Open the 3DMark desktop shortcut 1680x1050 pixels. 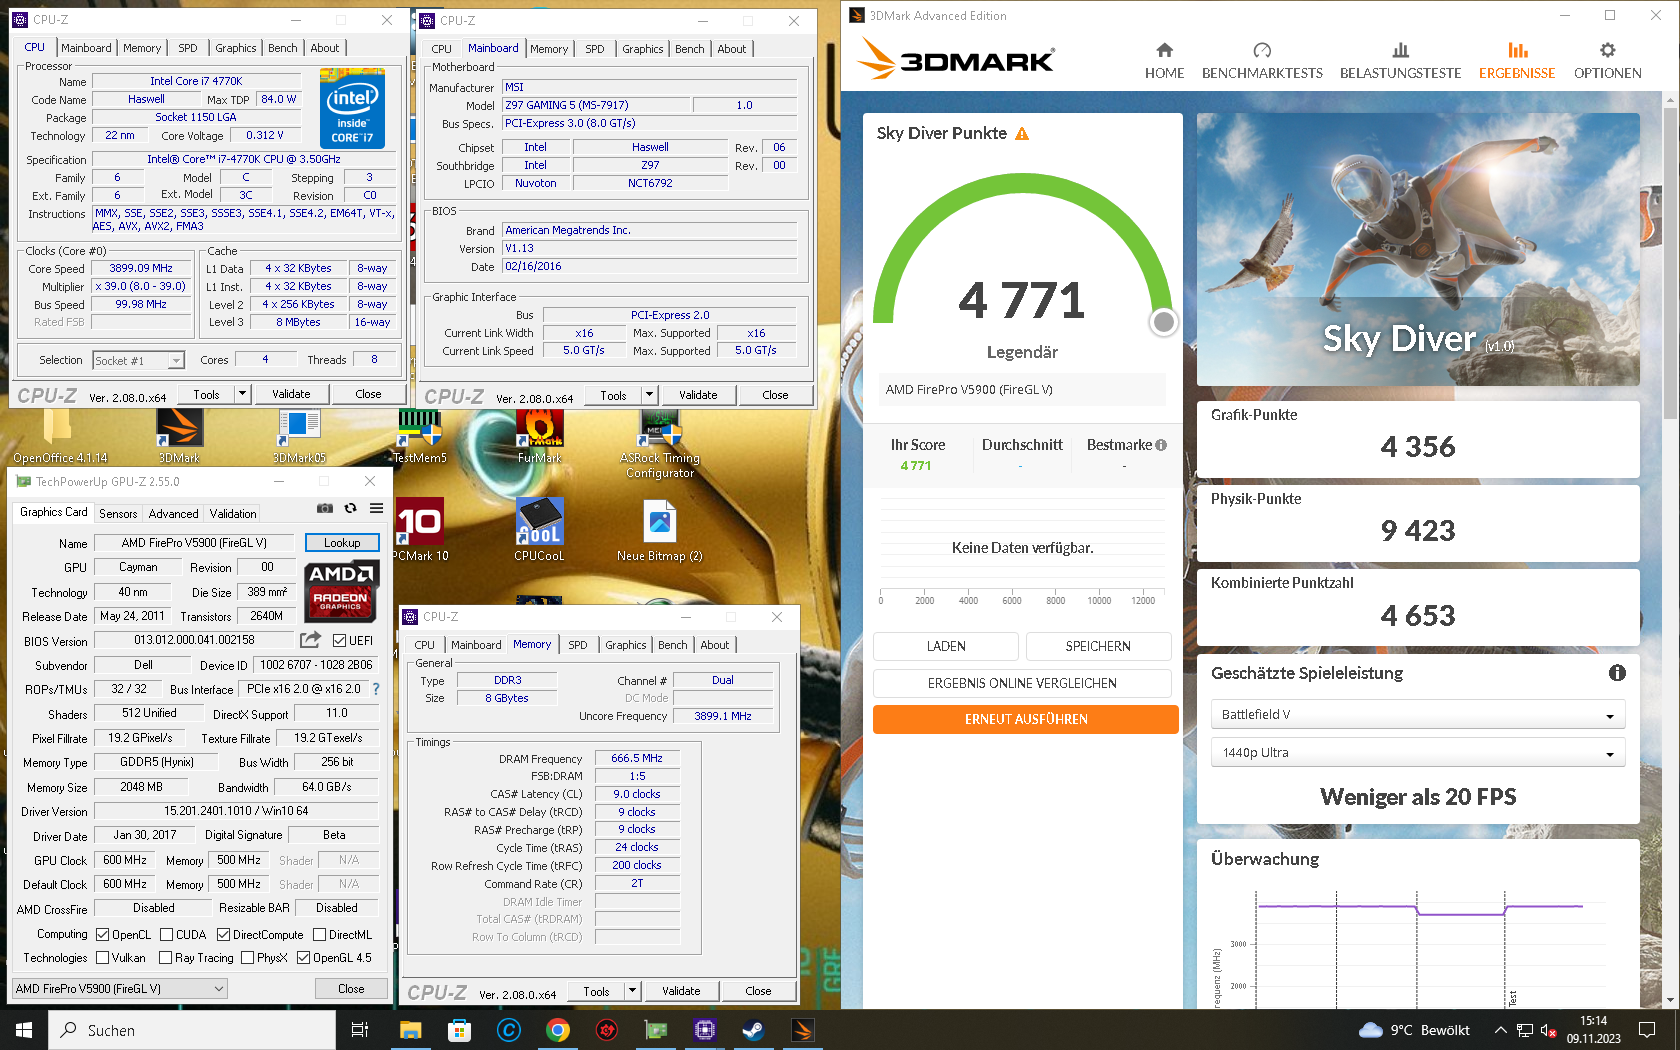point(179,436)
